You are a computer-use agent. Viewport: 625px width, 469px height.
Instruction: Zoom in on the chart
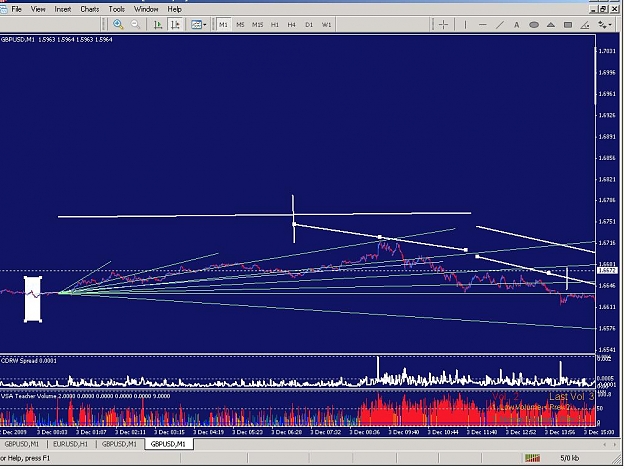pyautogui.click(x=118, y=25)
